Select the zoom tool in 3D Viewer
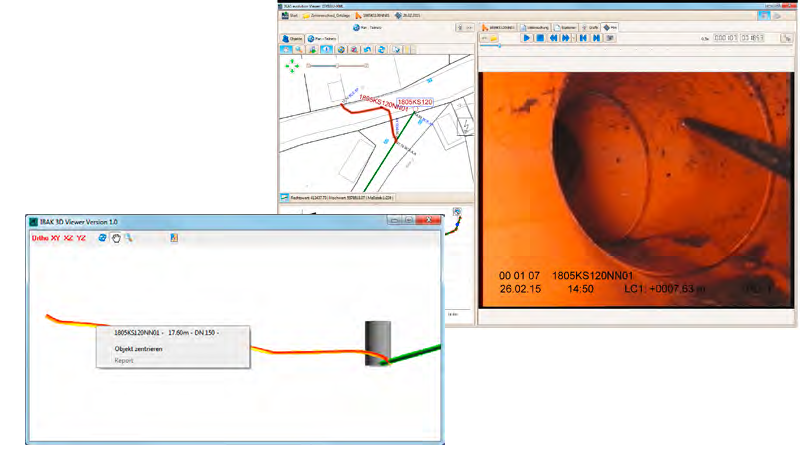The image size is (800, 458). click(x=129, y=238)
